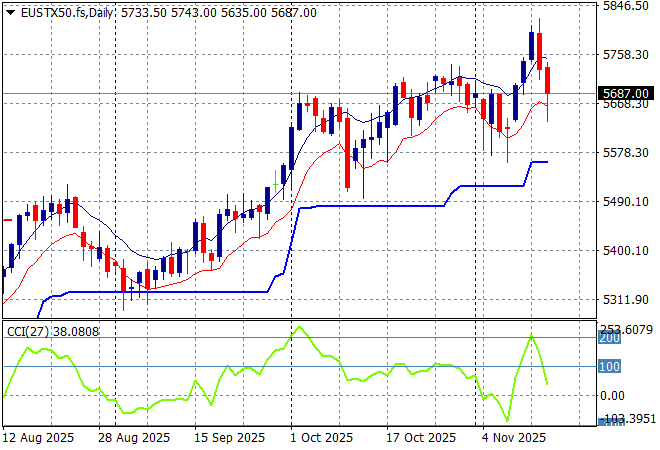
Task: Click the 1 Oct 2025 date label
Action: click(321, 438)
